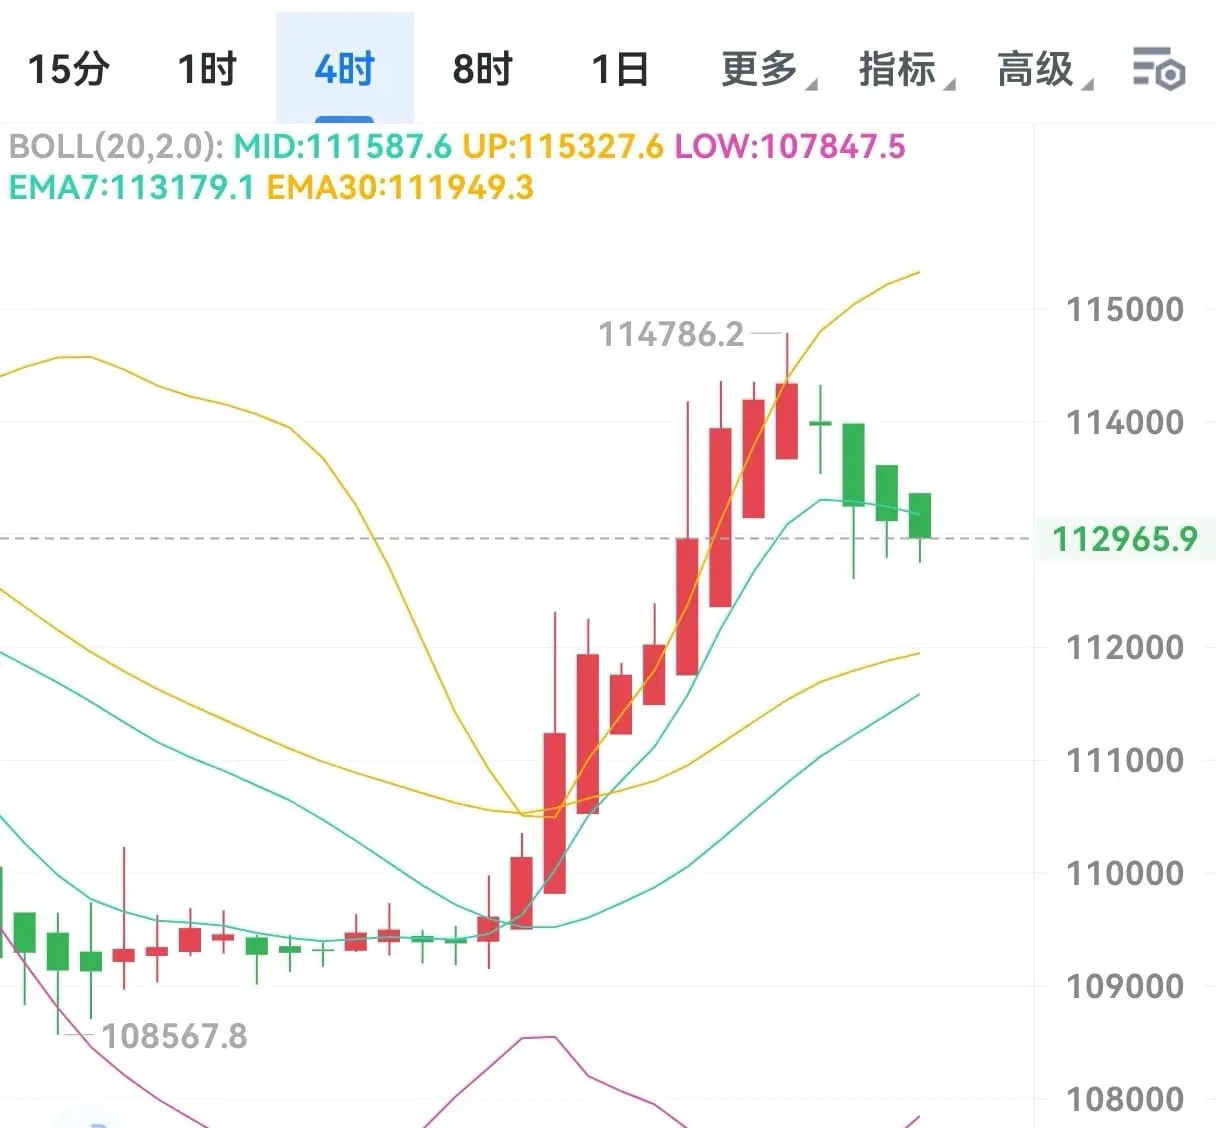
Task: Click the 110000 price axis label
Action: pyautogui.click(x=1125, y=873)
